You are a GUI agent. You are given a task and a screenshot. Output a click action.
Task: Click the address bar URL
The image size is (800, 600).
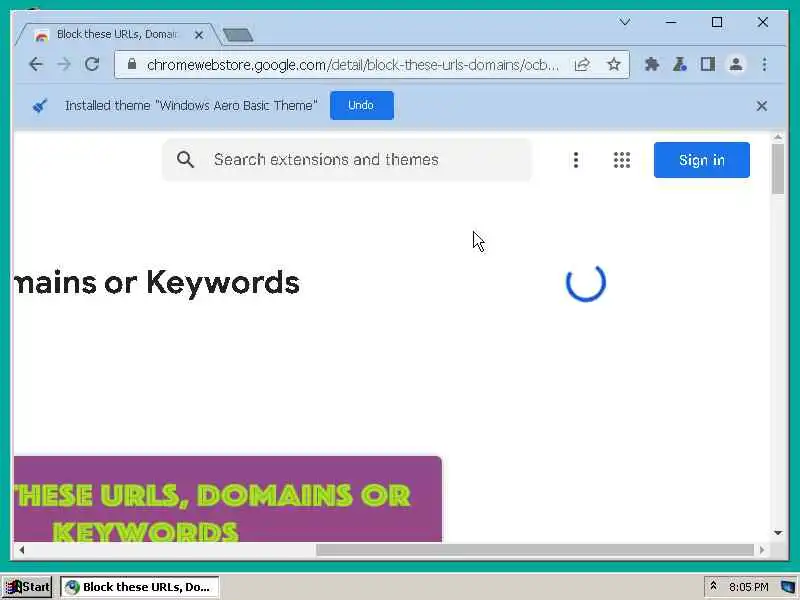click(x=353, y=65)
